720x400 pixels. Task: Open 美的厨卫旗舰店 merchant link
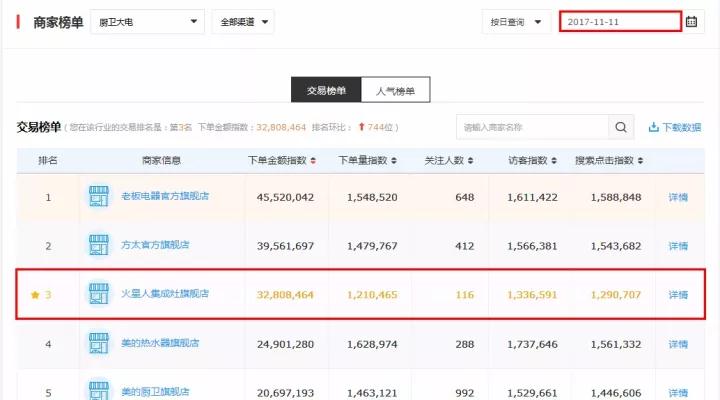155,392
